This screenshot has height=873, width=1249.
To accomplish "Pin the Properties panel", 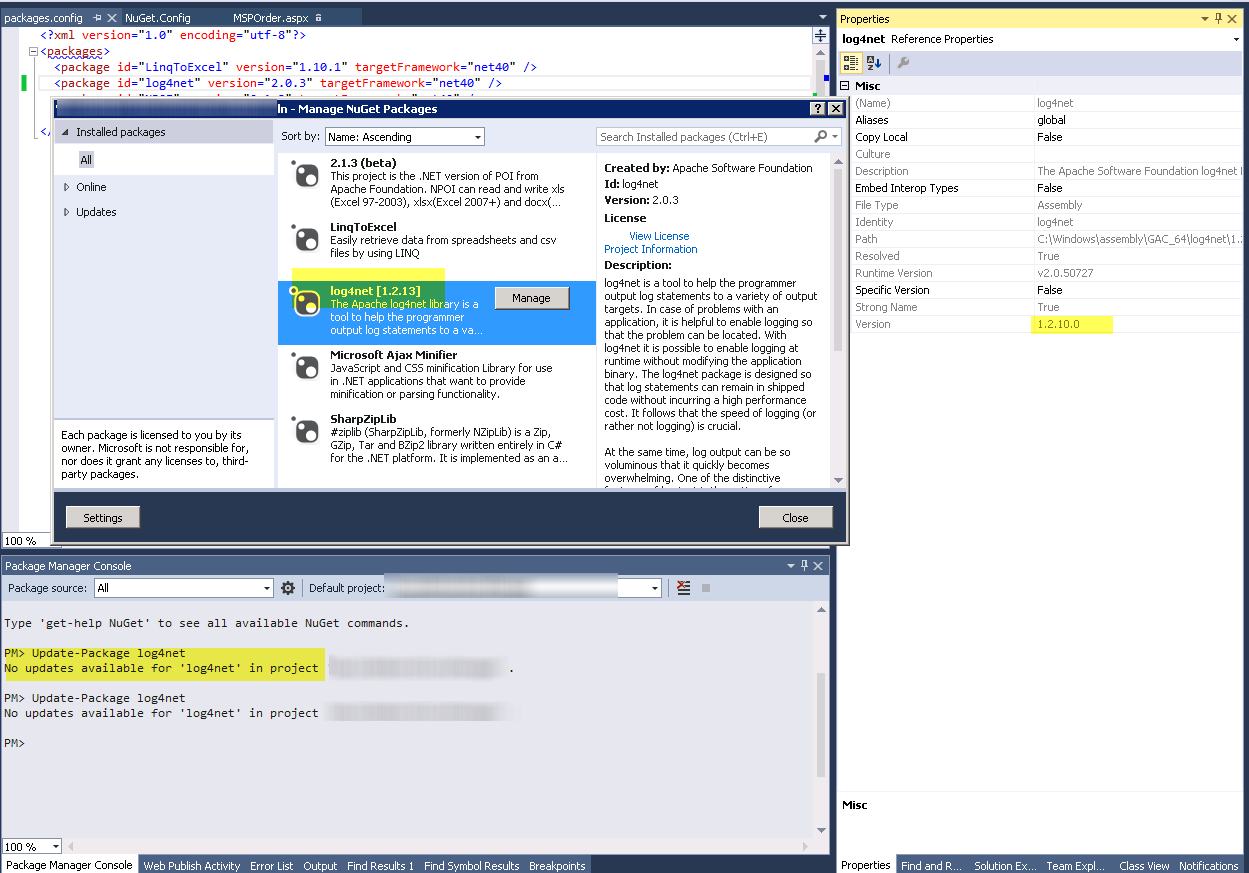I will coord(1218,19).
